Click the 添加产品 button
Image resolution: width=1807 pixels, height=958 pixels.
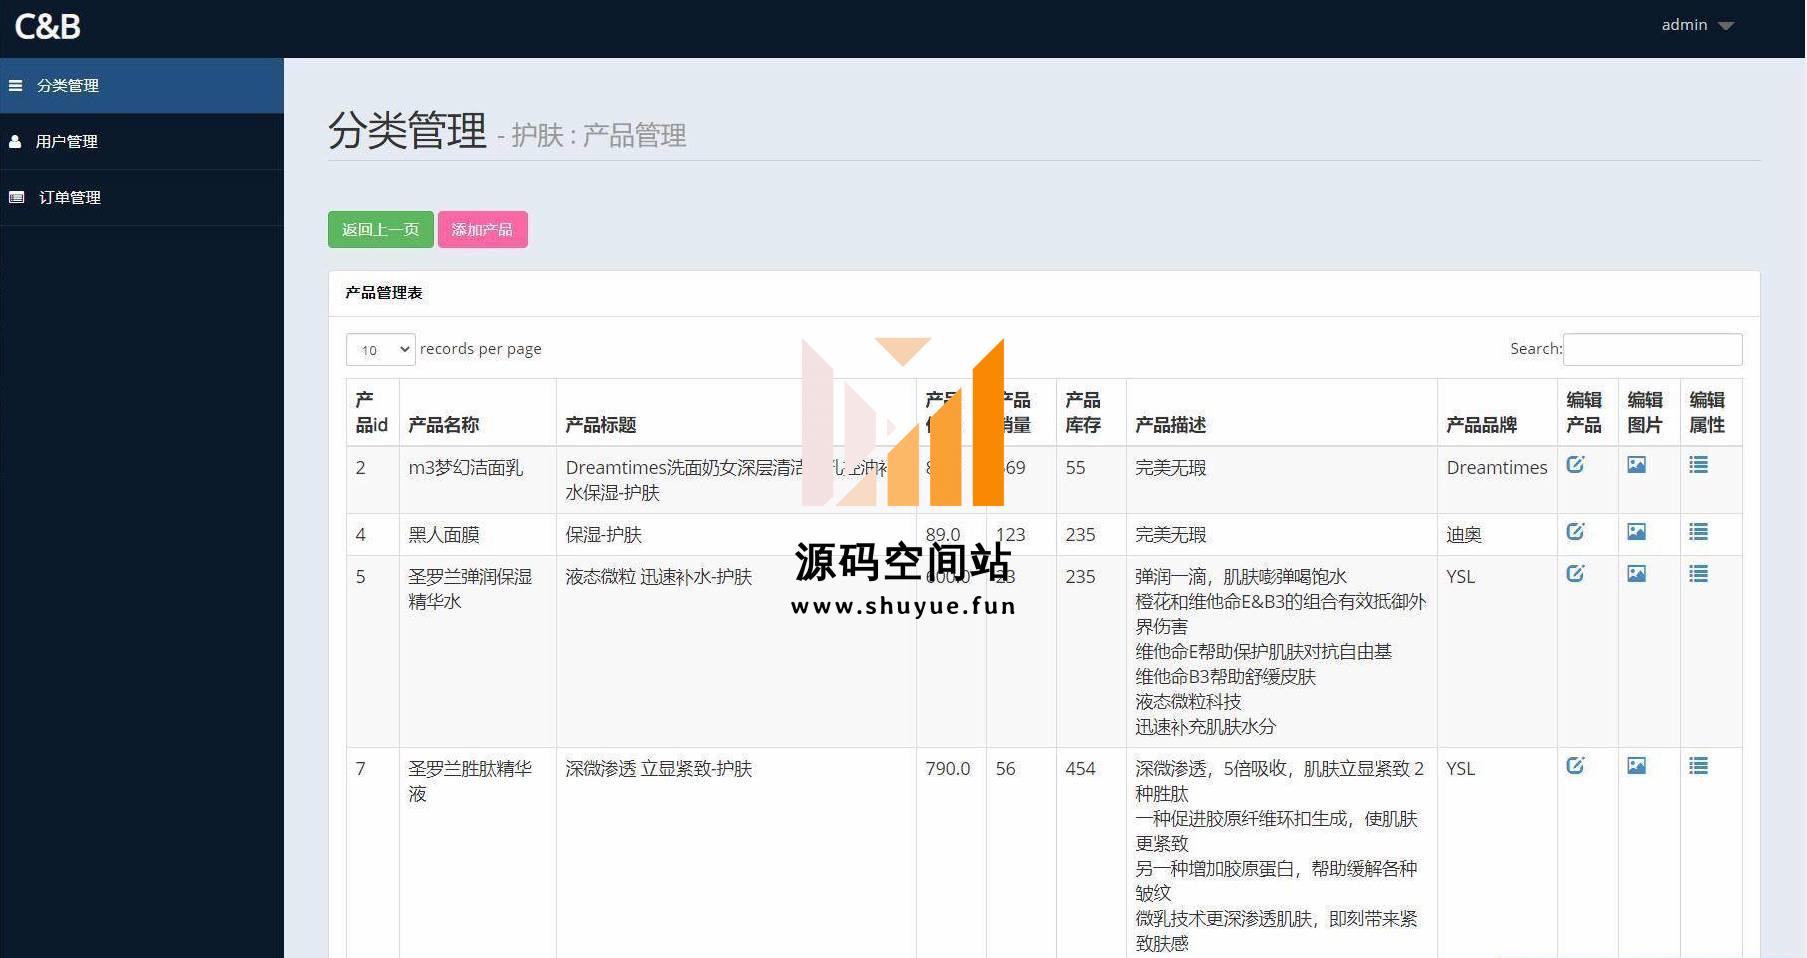pos(482,229)
